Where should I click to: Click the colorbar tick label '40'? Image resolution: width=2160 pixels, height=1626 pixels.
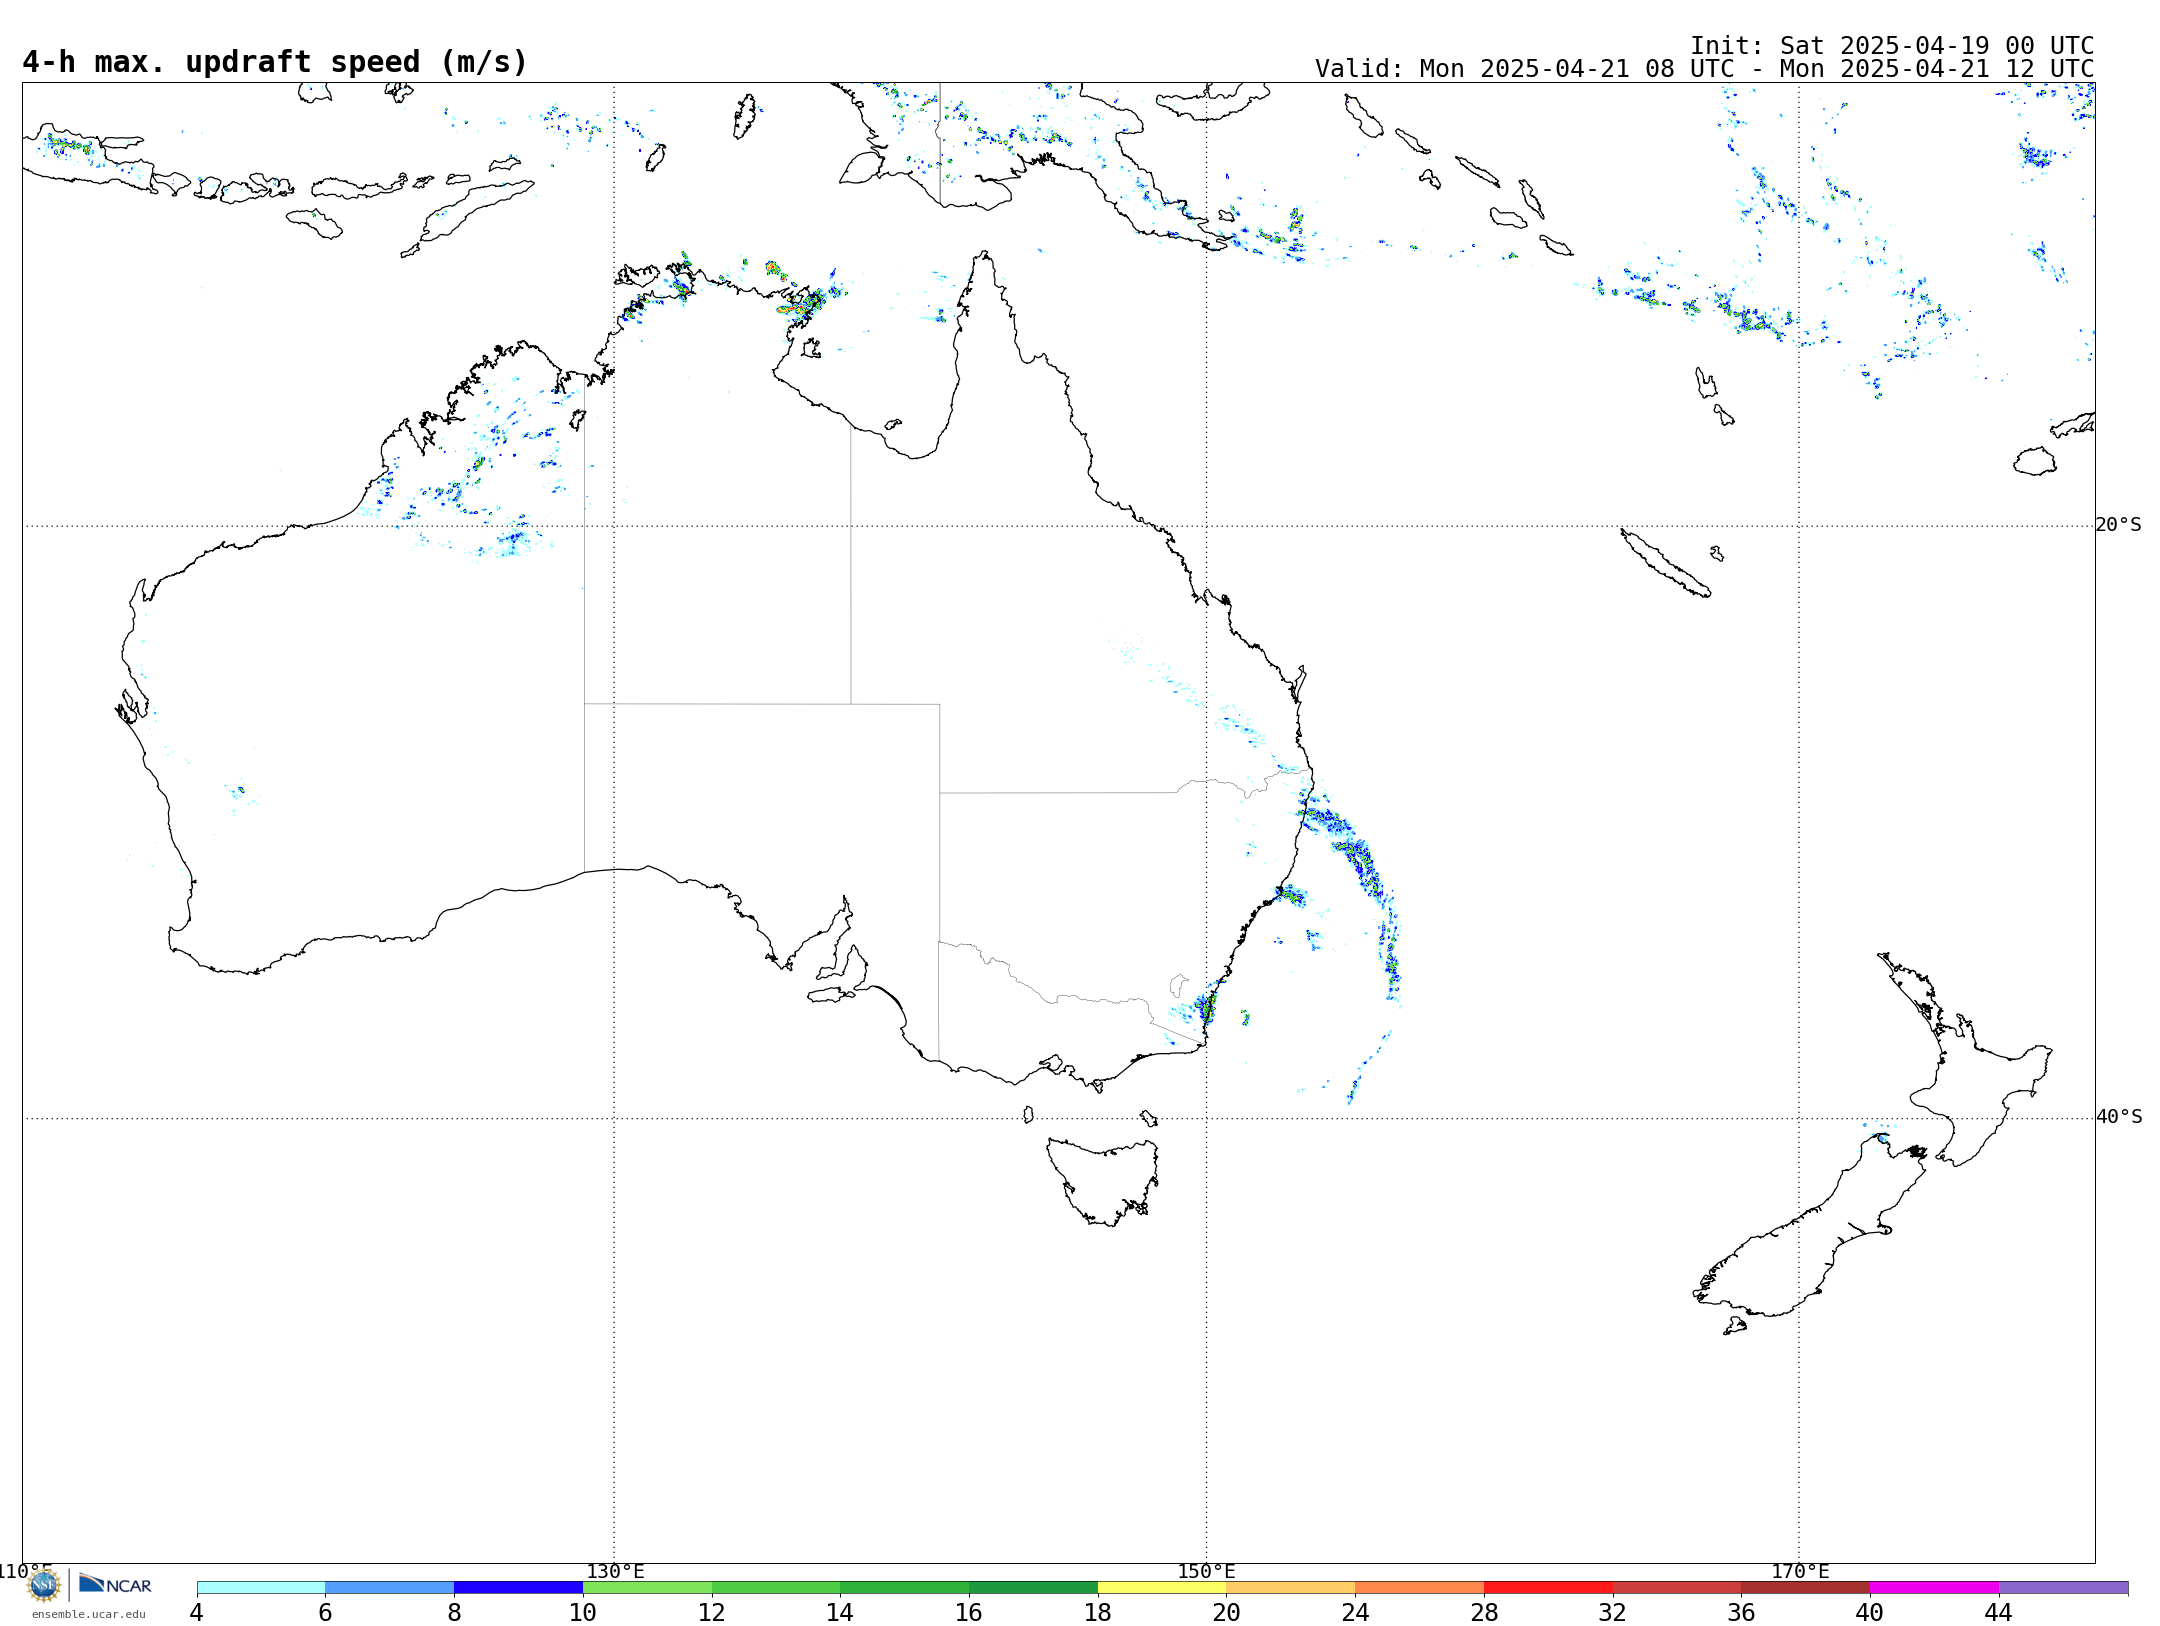(1870, 1612)
